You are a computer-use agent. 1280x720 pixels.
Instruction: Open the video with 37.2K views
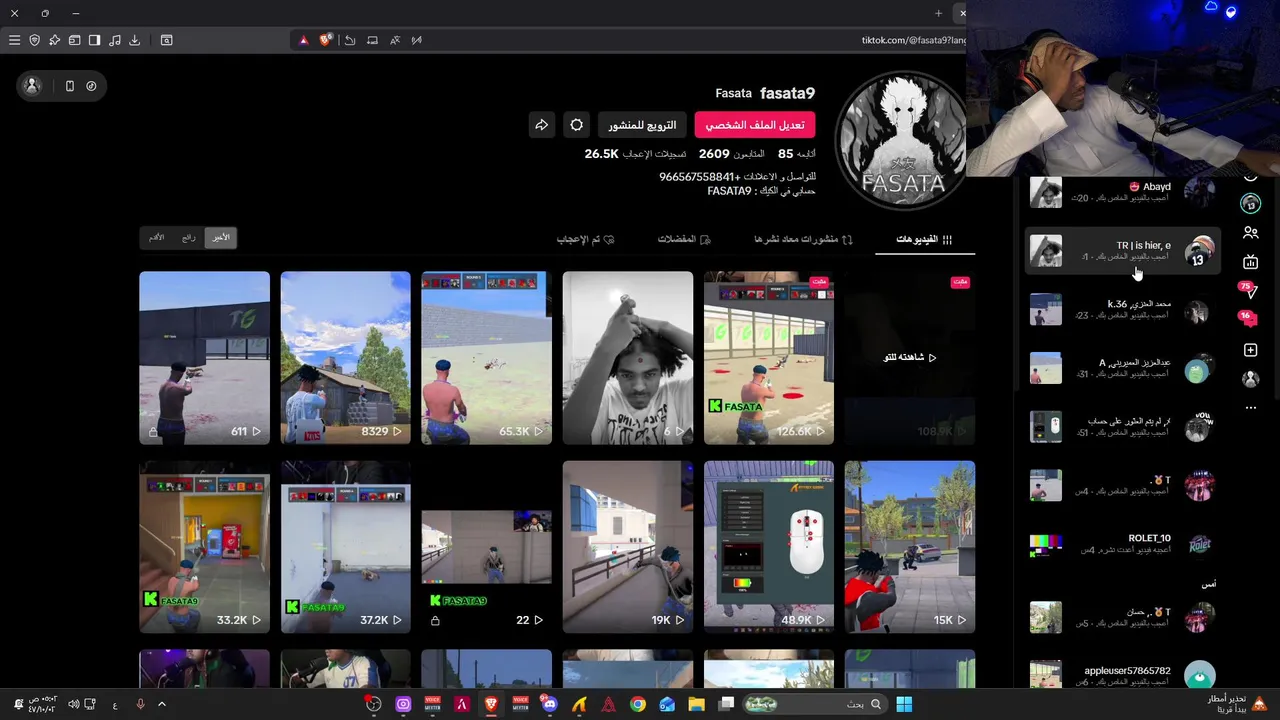345,547
